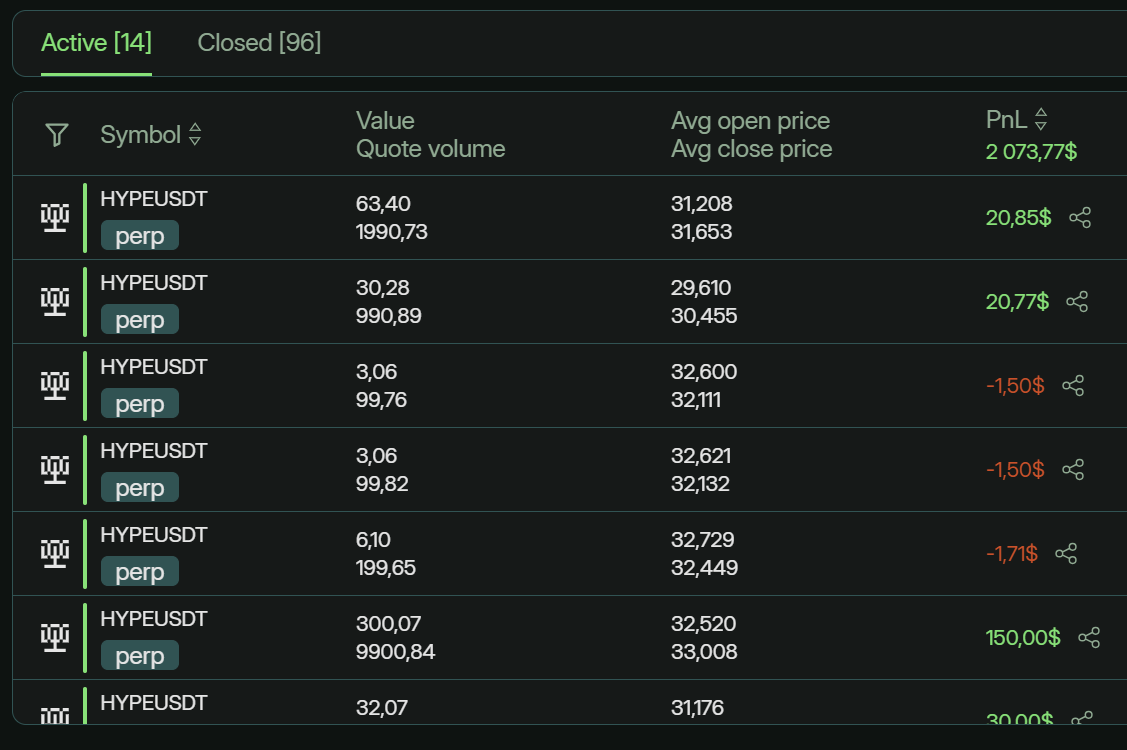1127x750 pixels.
Task: Sort positions by PnL arrows
Action: (1041, 120)
